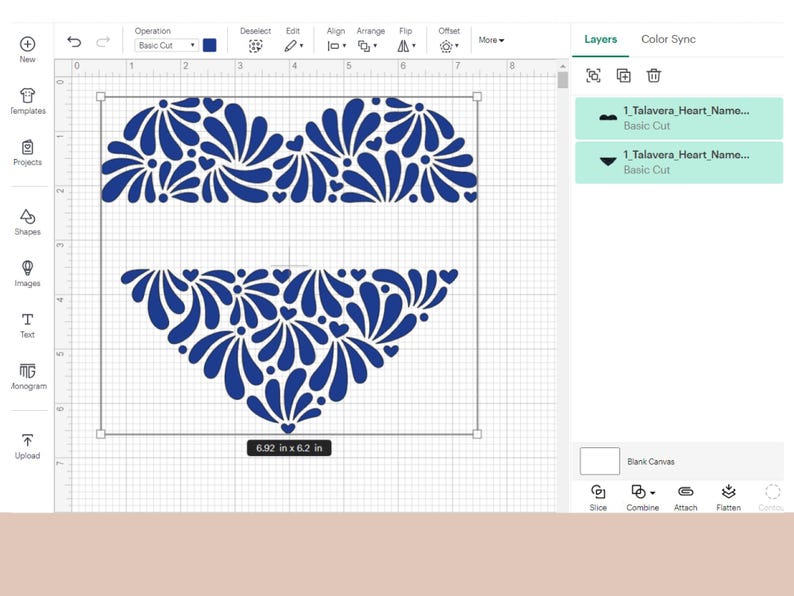The height and width of the screenshot is (596, 794).
Task: Undo the last action
Action: point(74,42)
